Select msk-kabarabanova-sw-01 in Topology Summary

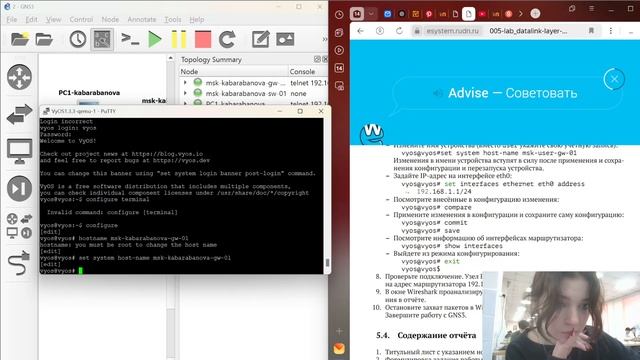click(x=246, y=93)
